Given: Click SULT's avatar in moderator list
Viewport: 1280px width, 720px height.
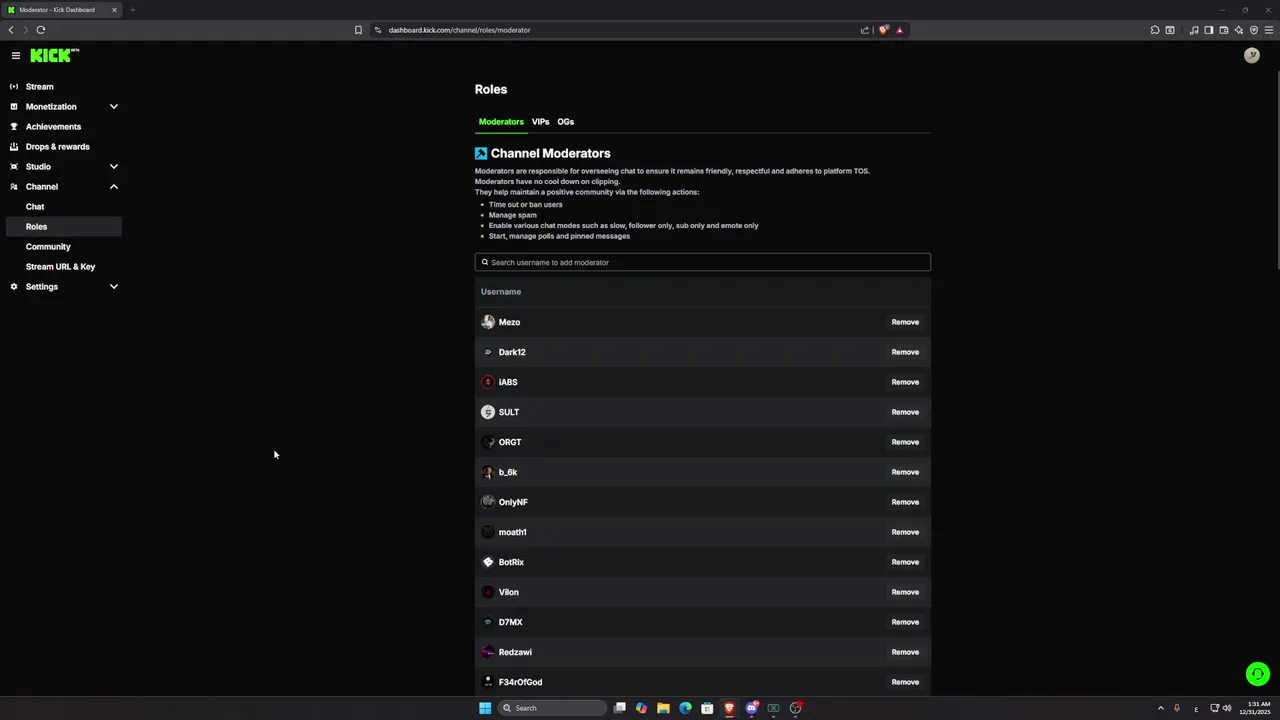Looking at the screenshot, I should 488,412.
